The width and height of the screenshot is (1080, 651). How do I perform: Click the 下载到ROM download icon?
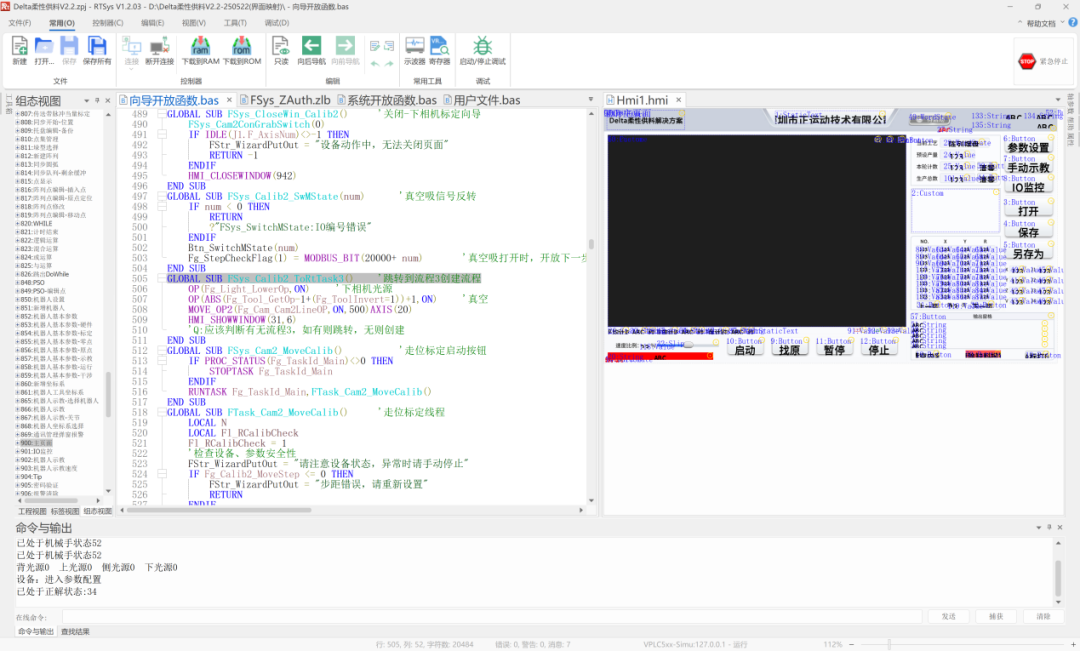tap(242, 51)
